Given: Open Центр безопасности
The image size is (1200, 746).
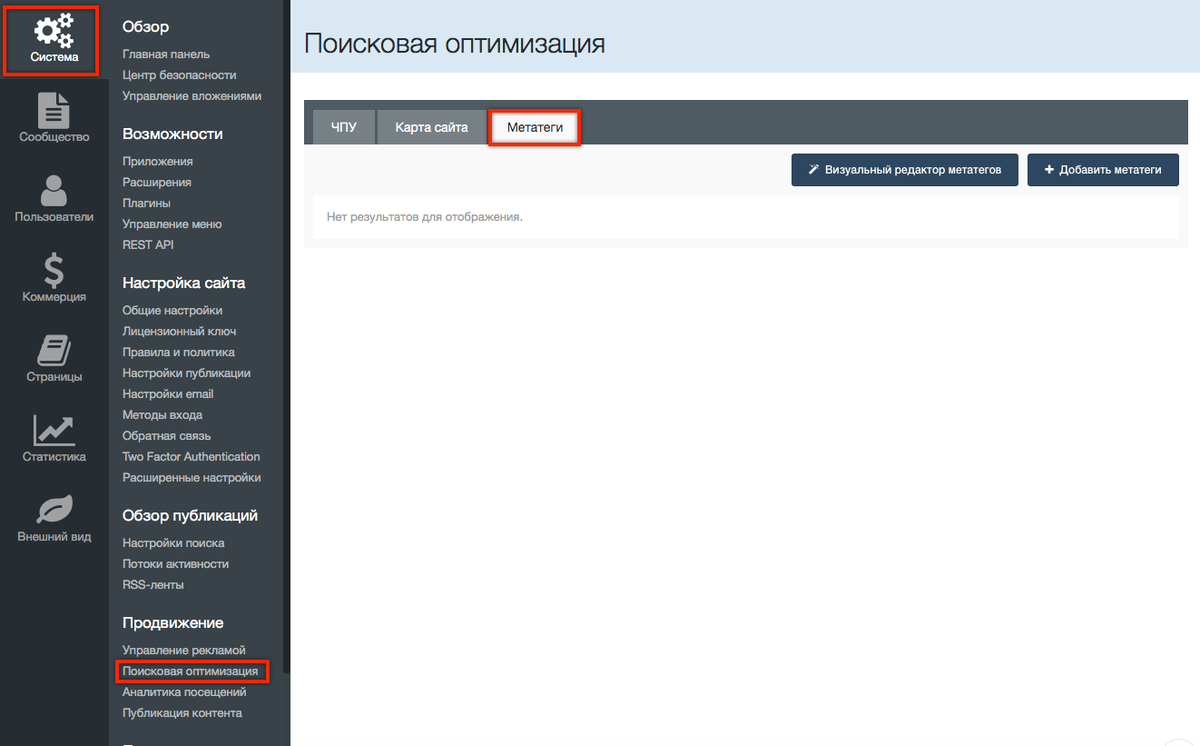Looking at the screenshot, I should click(179, 75).
